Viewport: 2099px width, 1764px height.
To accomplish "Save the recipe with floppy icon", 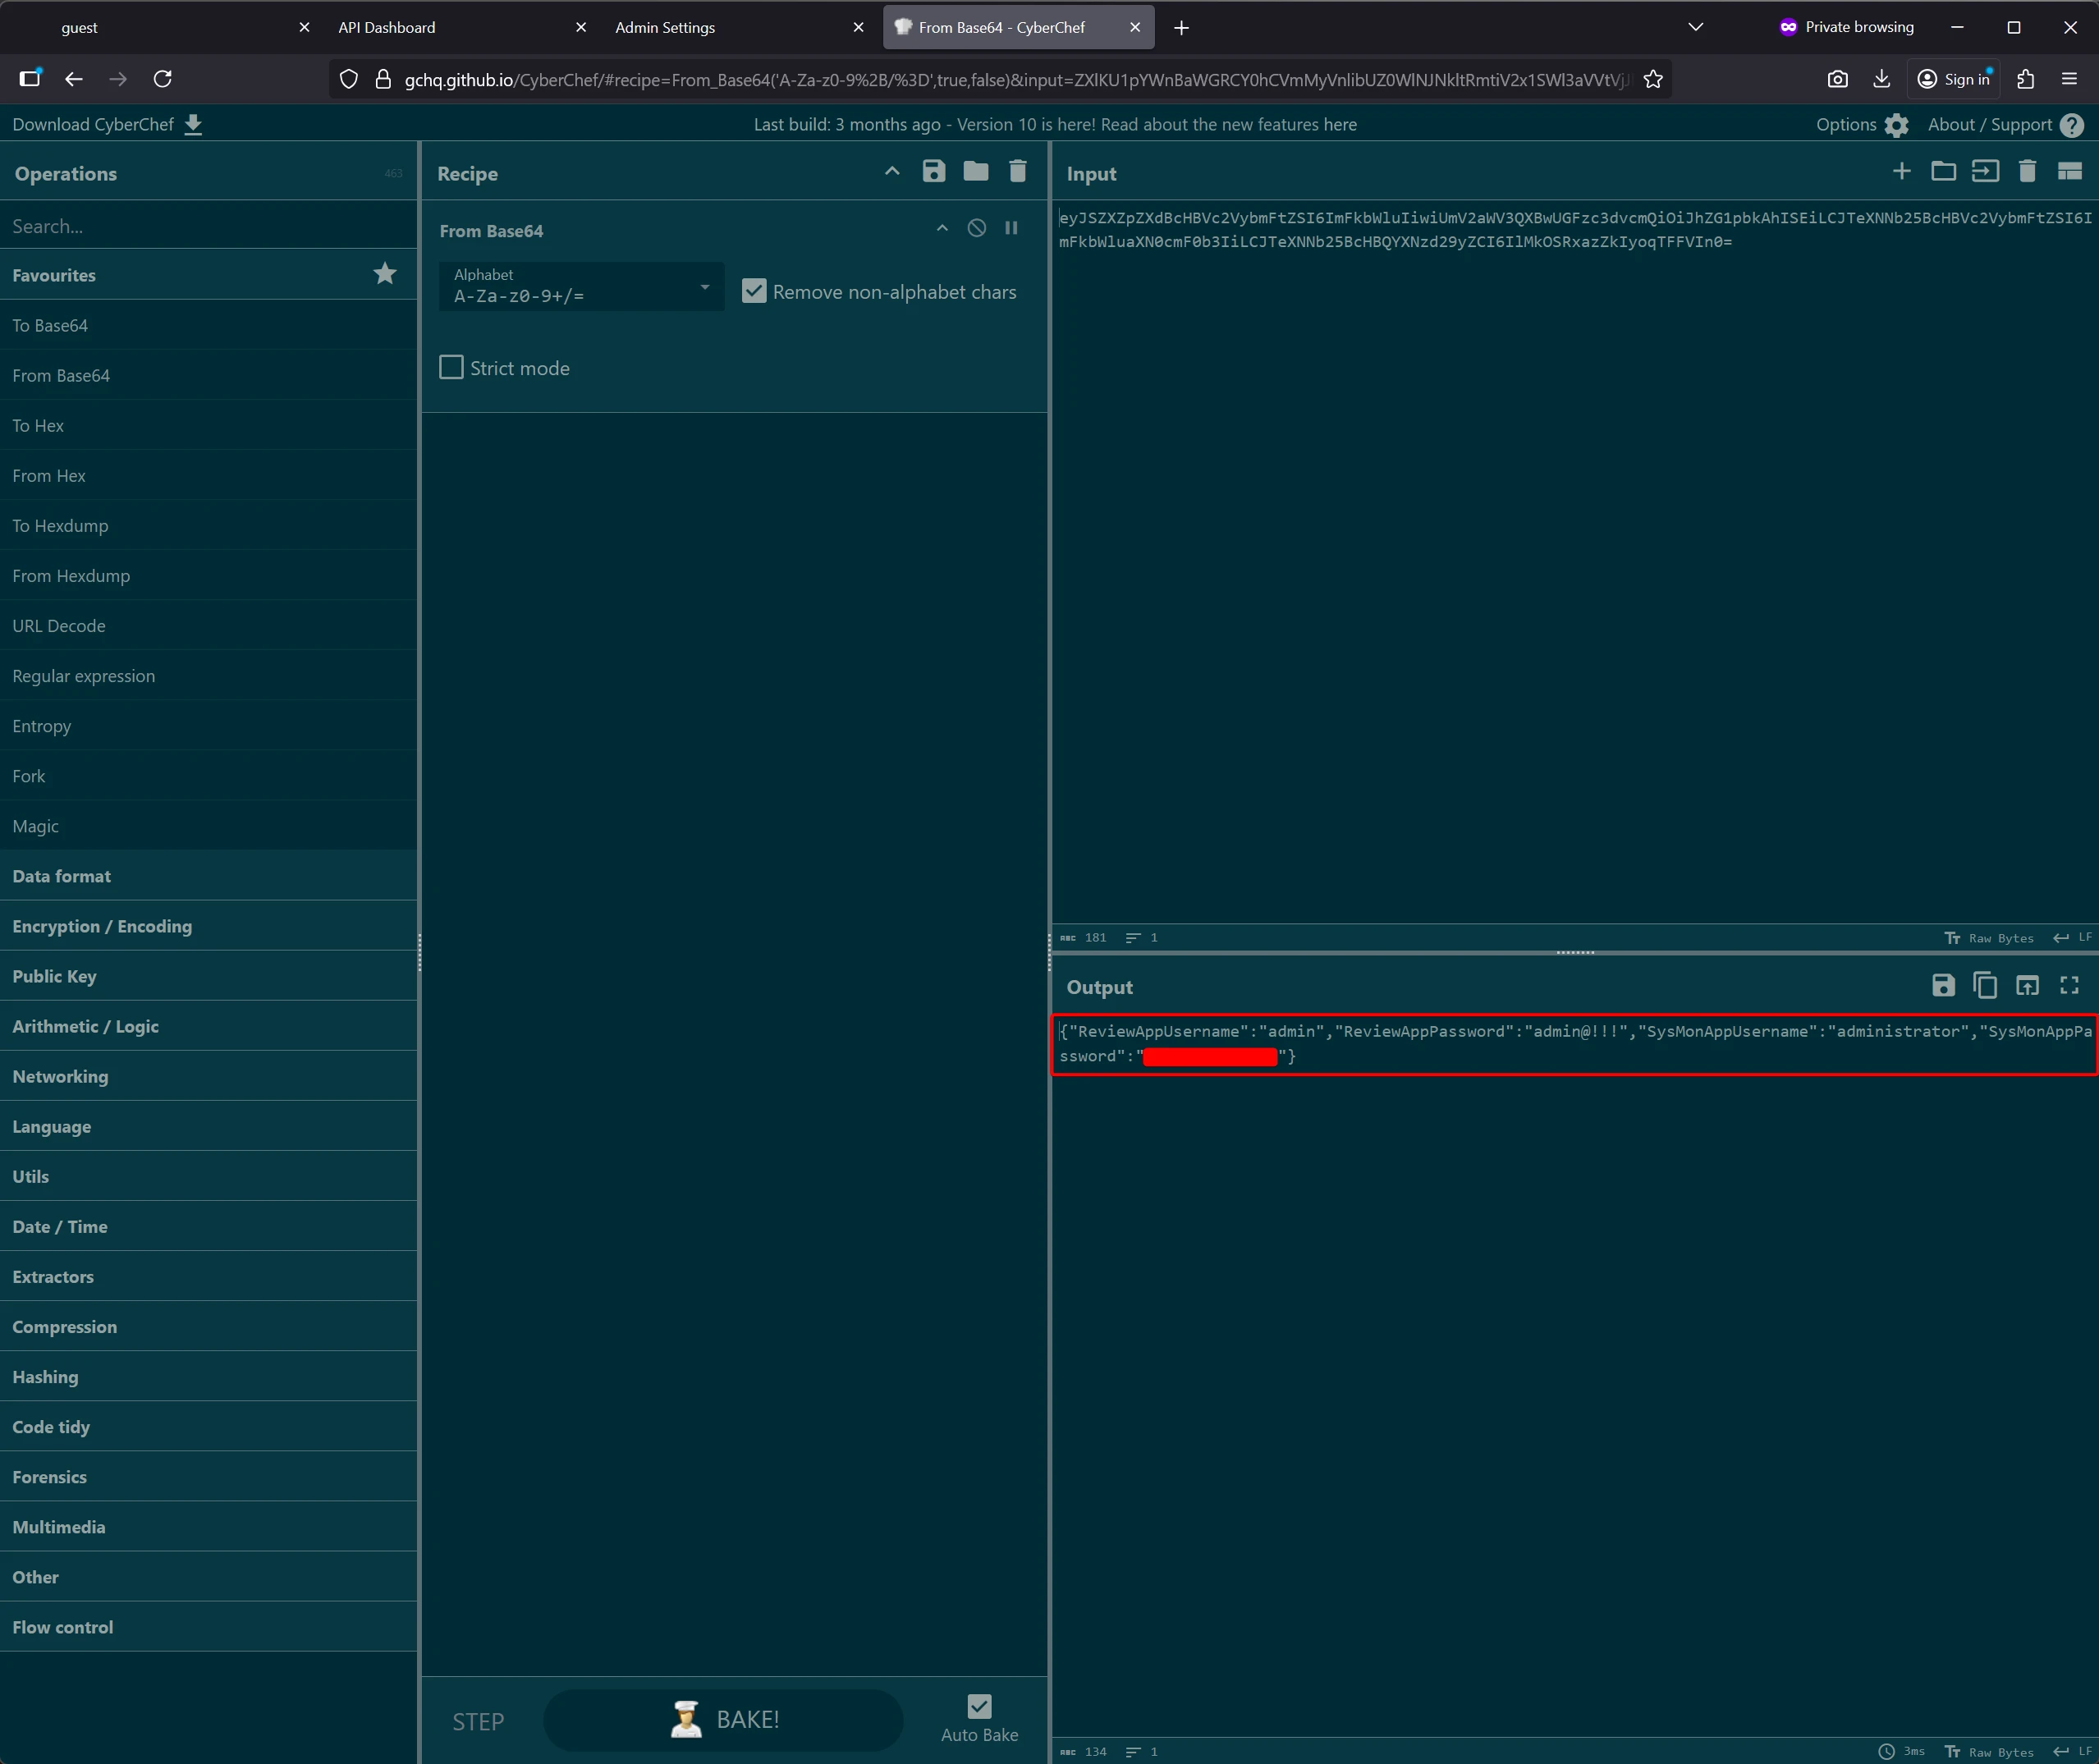I will coord(933,172).
